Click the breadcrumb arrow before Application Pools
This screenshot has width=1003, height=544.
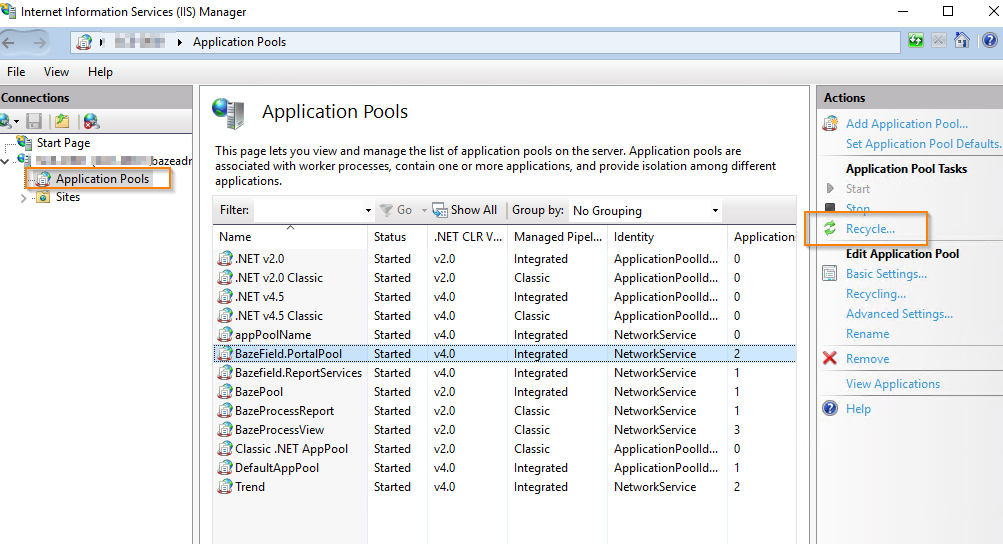click(x=180, y=42)
